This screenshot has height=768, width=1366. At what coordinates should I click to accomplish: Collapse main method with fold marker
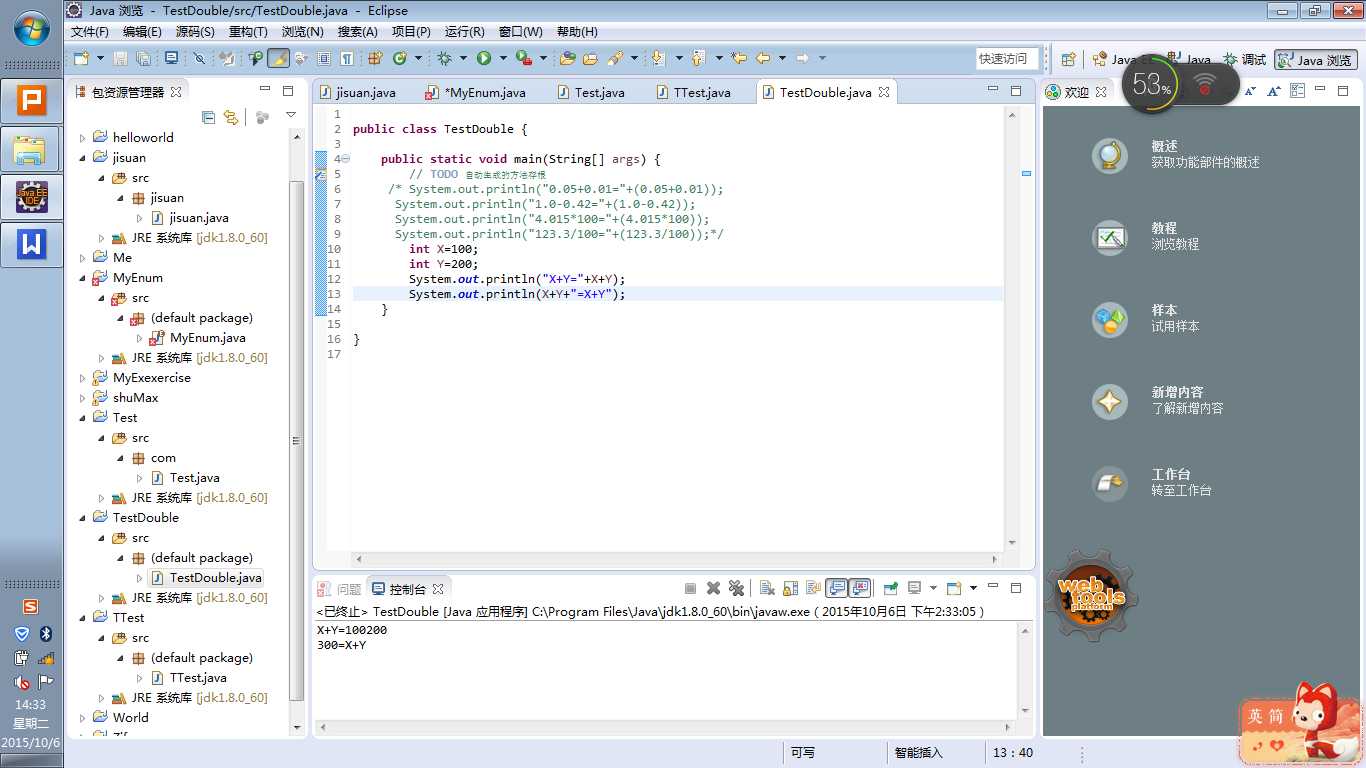click(346, 158)
